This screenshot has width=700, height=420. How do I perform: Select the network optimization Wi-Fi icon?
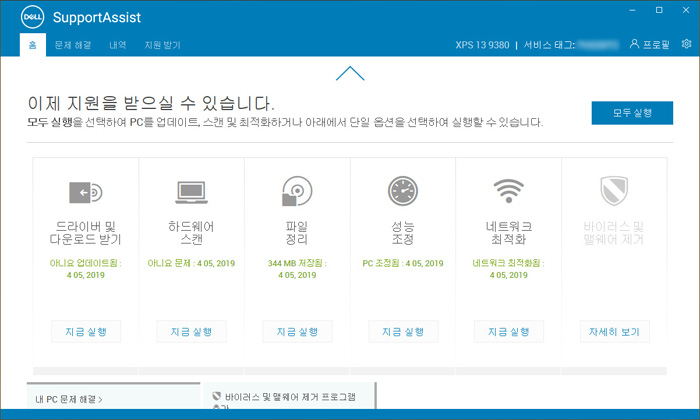(508, 191)
